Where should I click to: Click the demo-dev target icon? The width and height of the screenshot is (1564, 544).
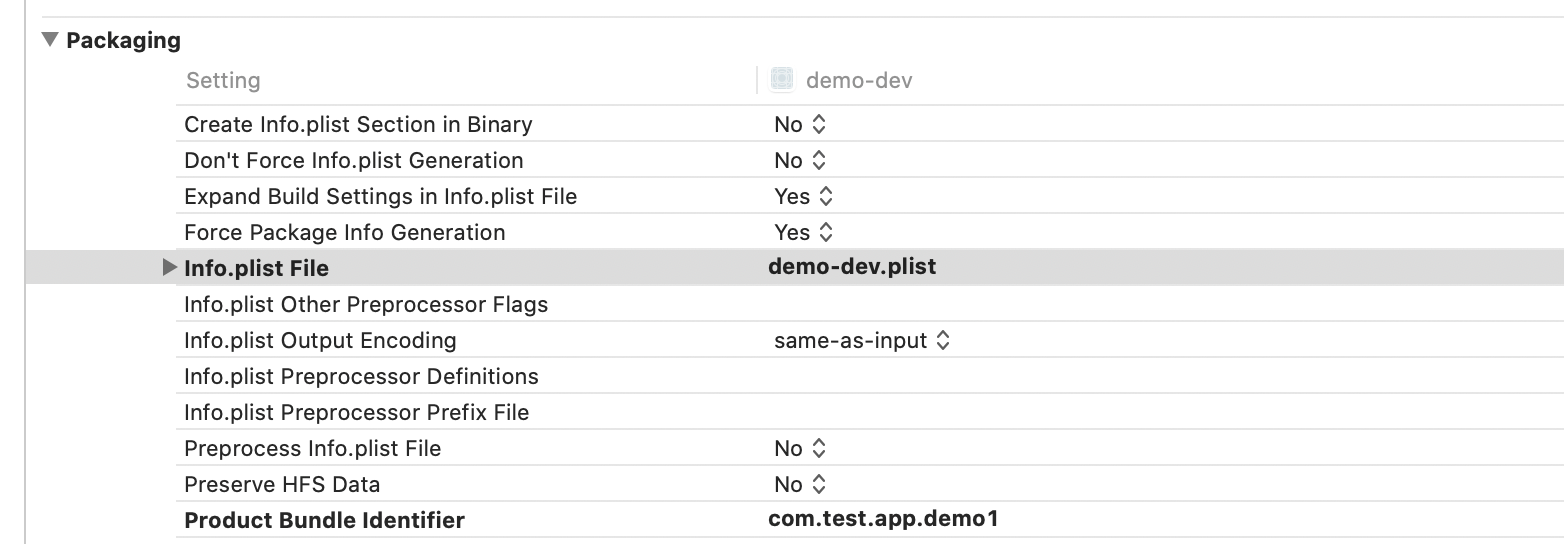[782, 79]
